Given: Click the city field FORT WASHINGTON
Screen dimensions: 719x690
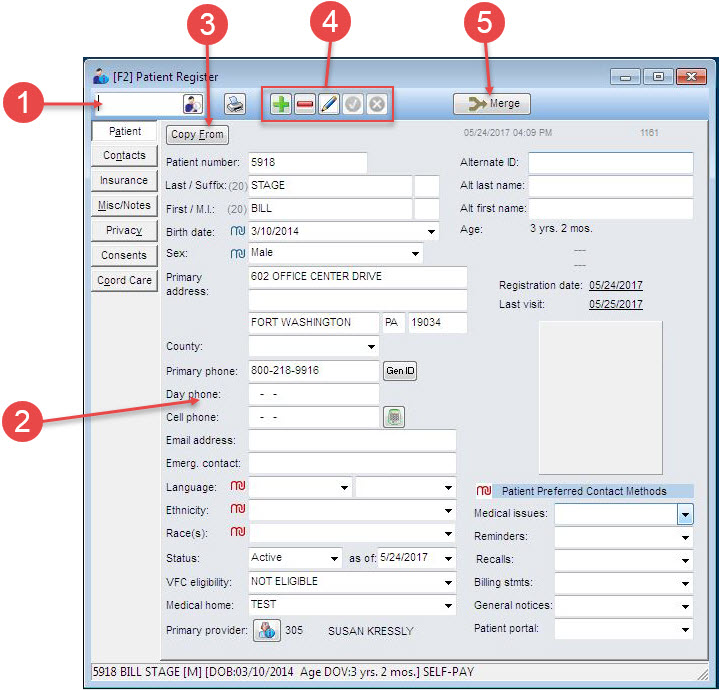Looking at the screenshot, I should pyautogui.click(x=314, y=323).
